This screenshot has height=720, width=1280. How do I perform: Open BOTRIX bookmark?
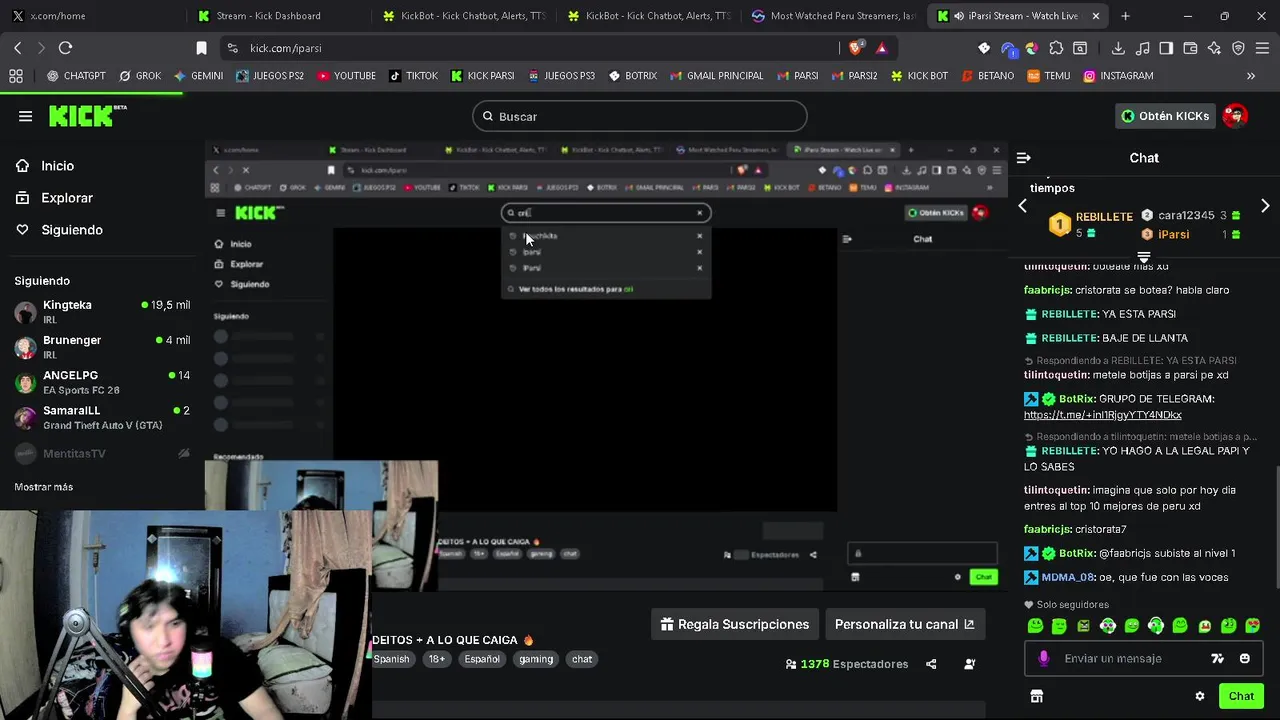coord(631,76)
